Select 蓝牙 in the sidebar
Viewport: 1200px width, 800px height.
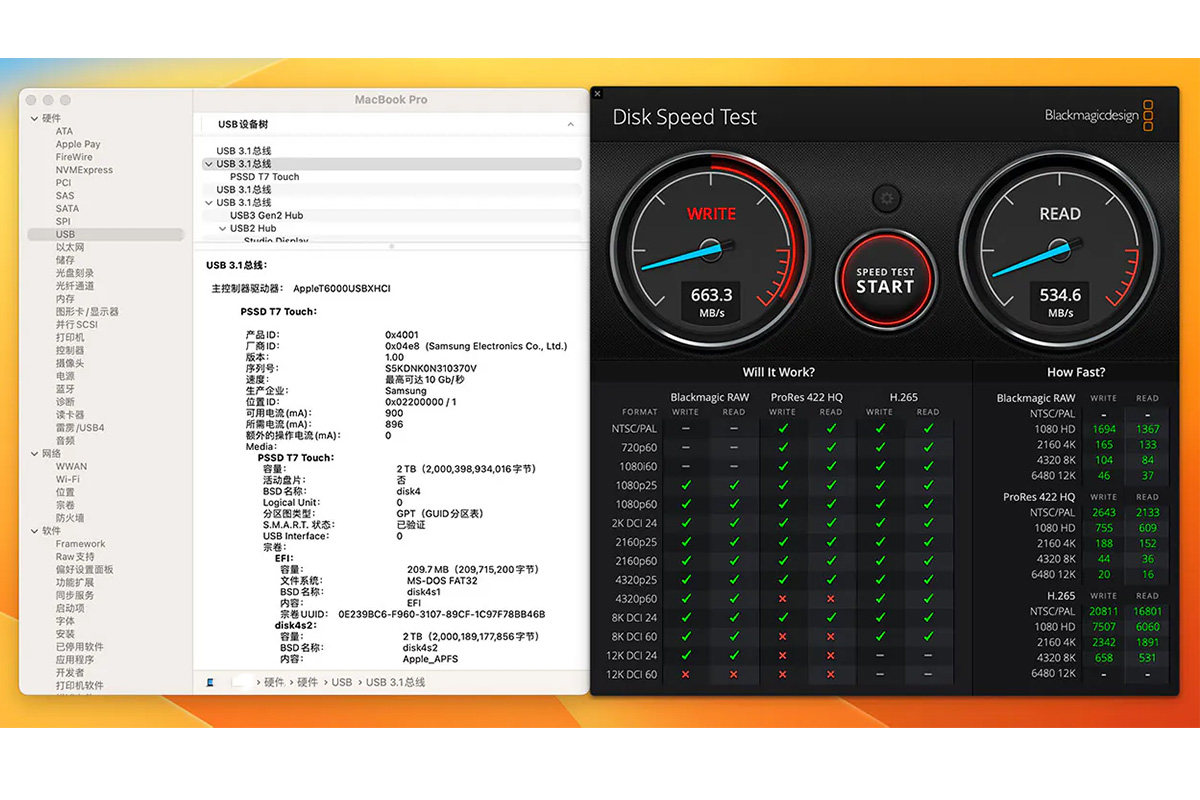tap(65, 389)
